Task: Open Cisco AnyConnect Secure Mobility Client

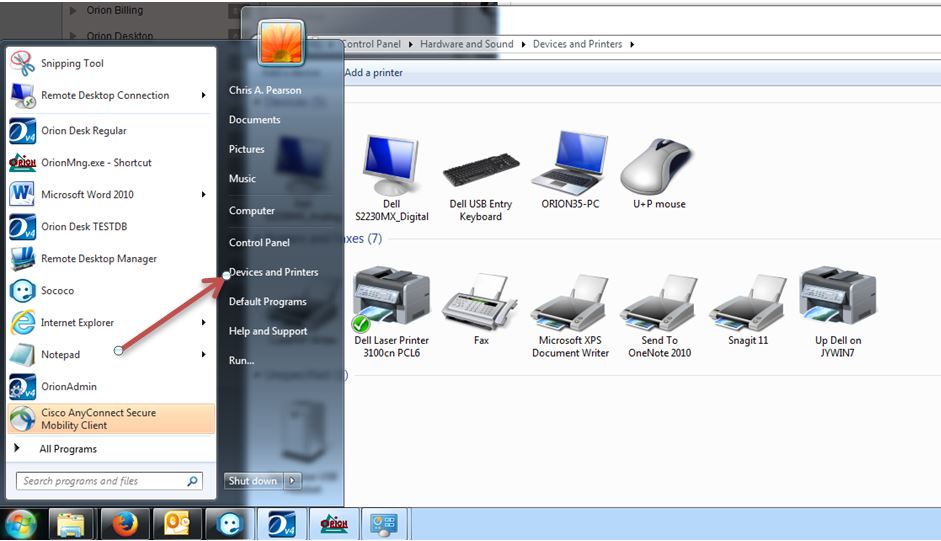Action: pos(111,419)
